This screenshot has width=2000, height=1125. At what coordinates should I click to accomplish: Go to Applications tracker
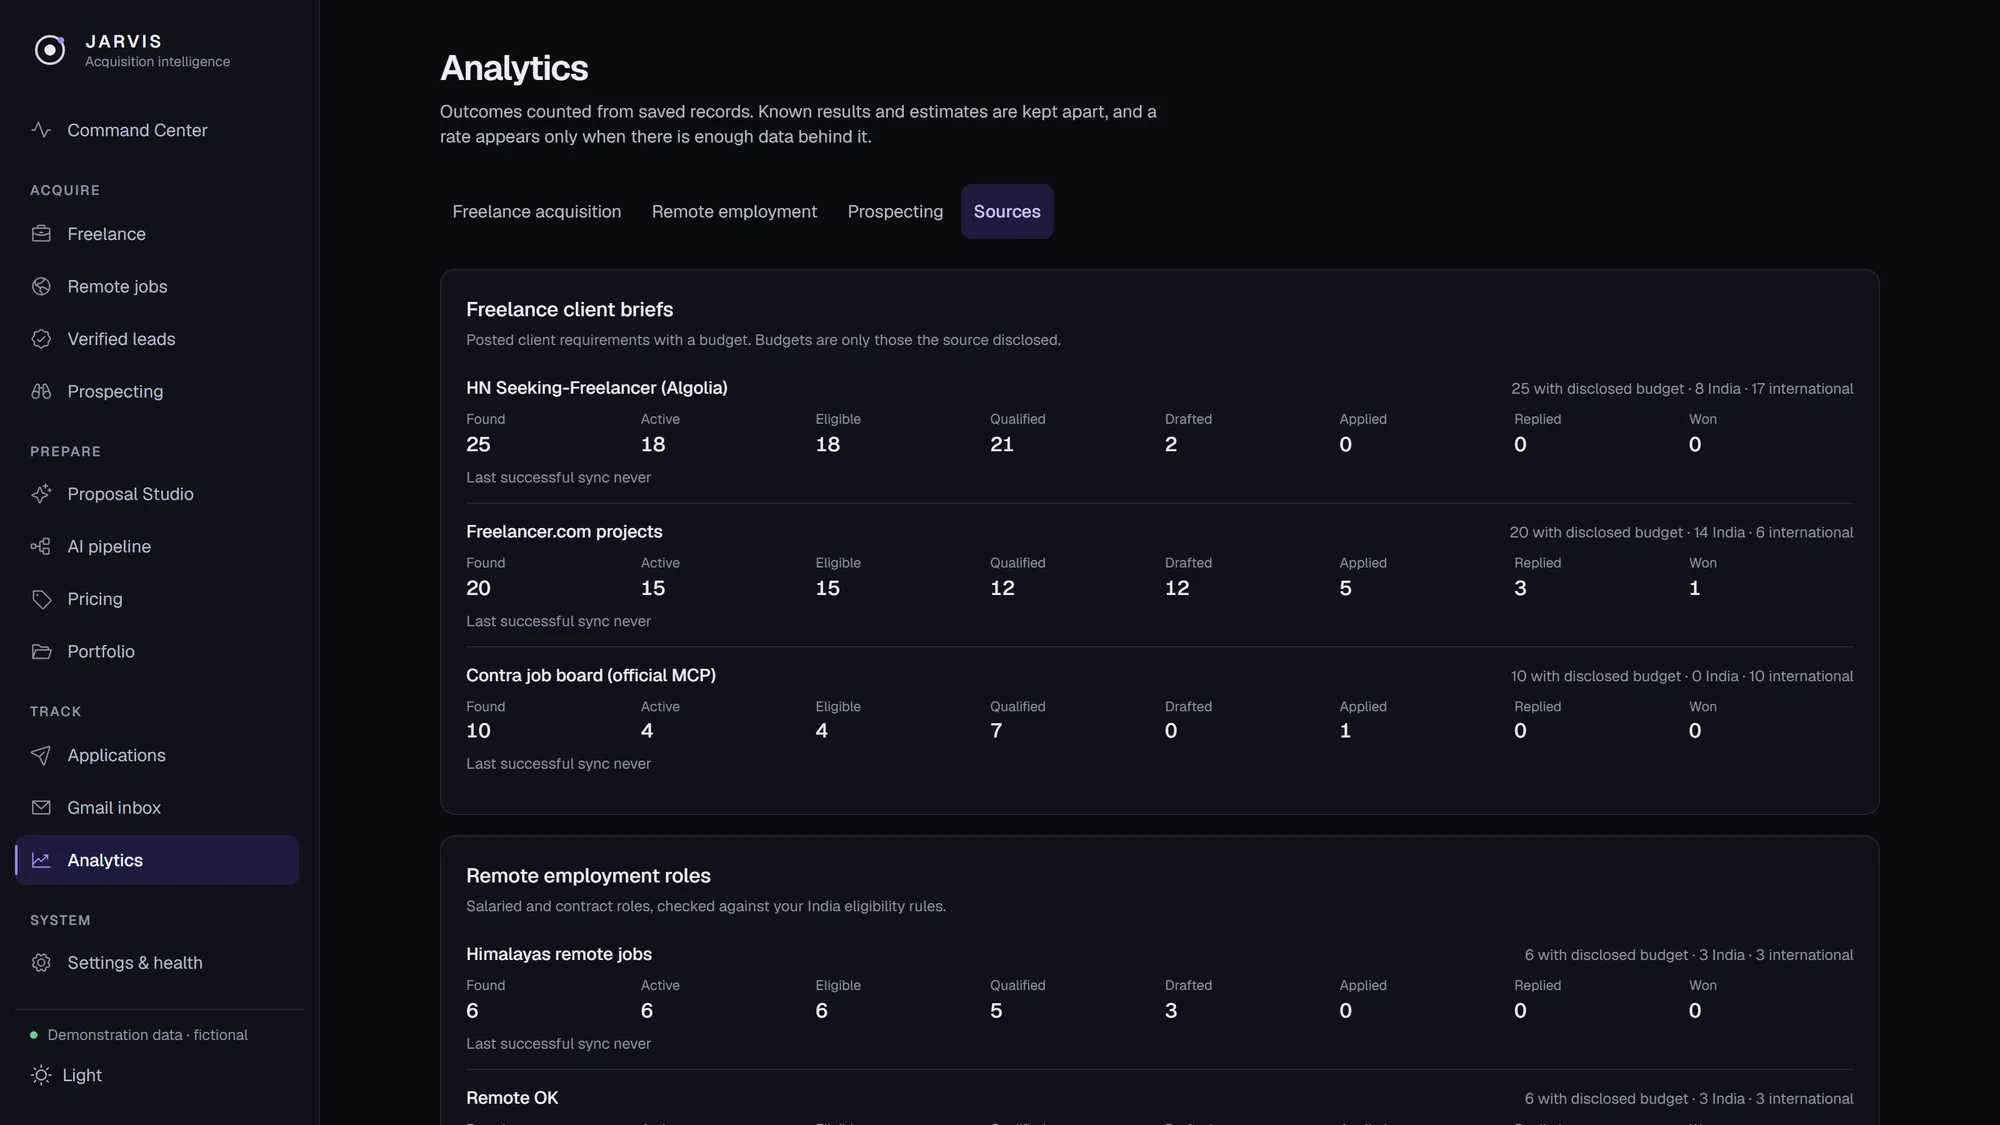point(157,755)
